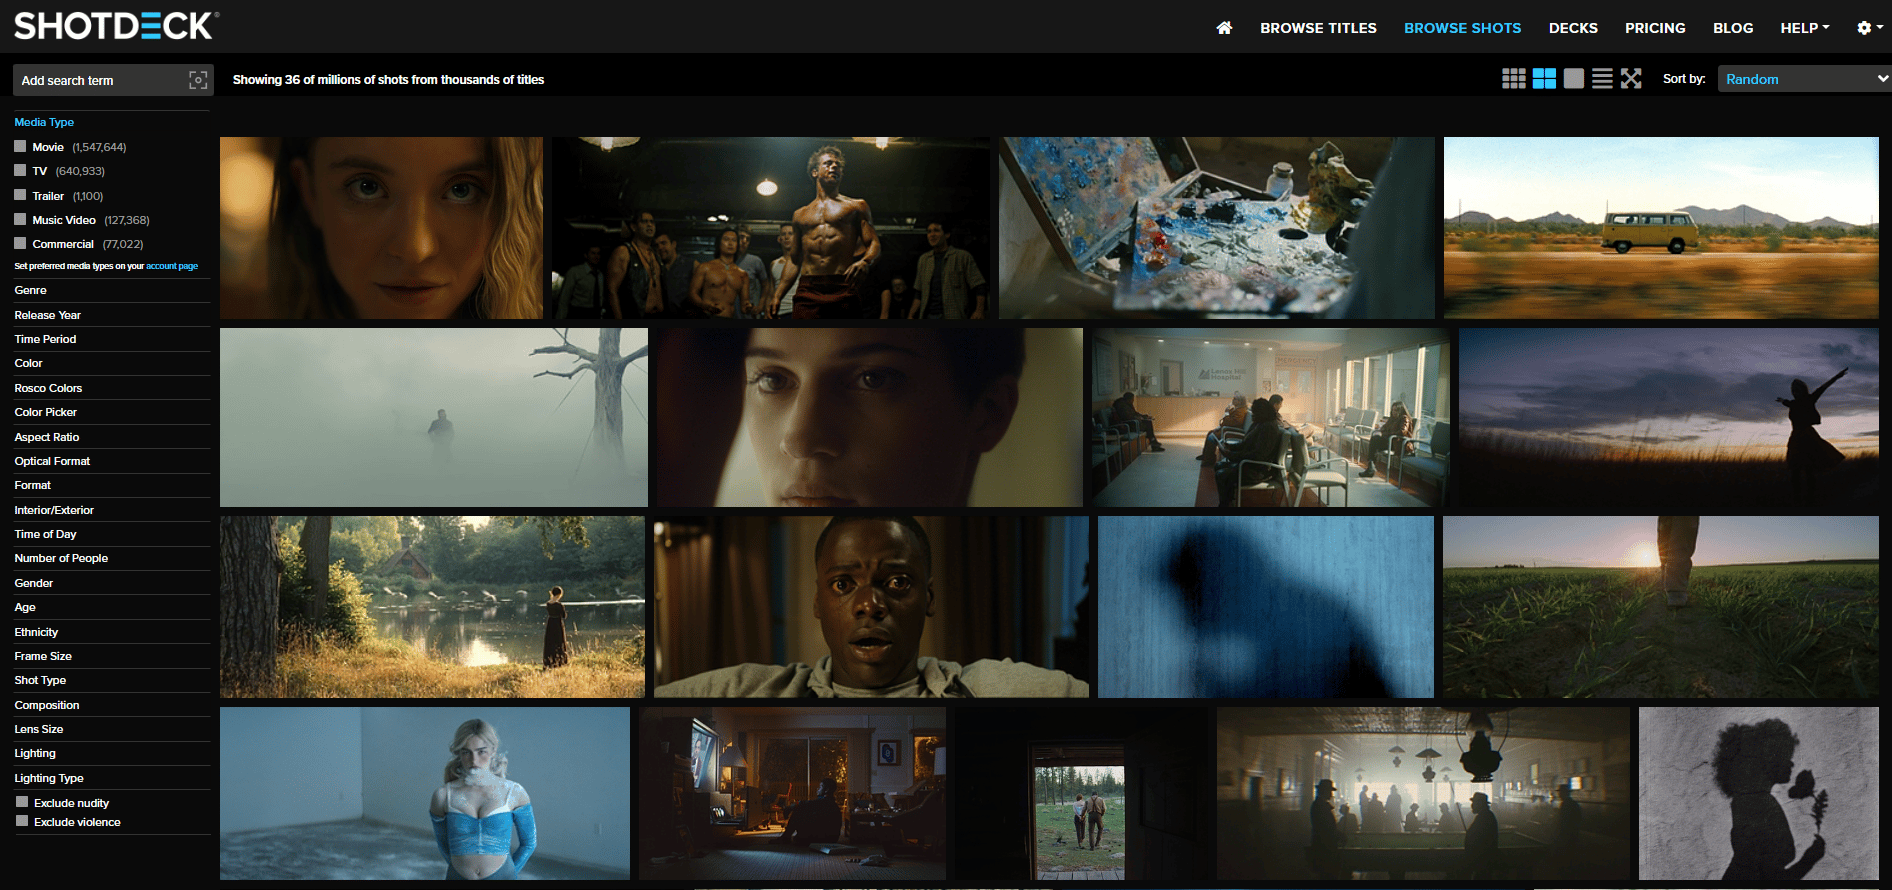1892x890 pixels.
Task: Follow the account page link
Action: tap(172, 266)
